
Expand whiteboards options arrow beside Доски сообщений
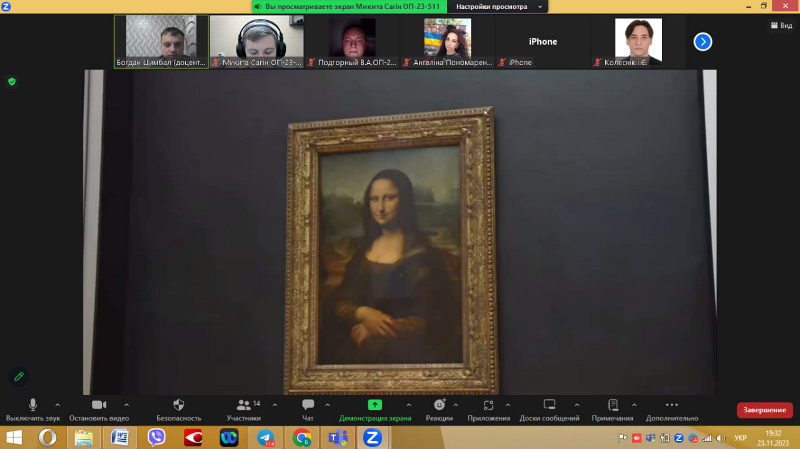[577, 405]
